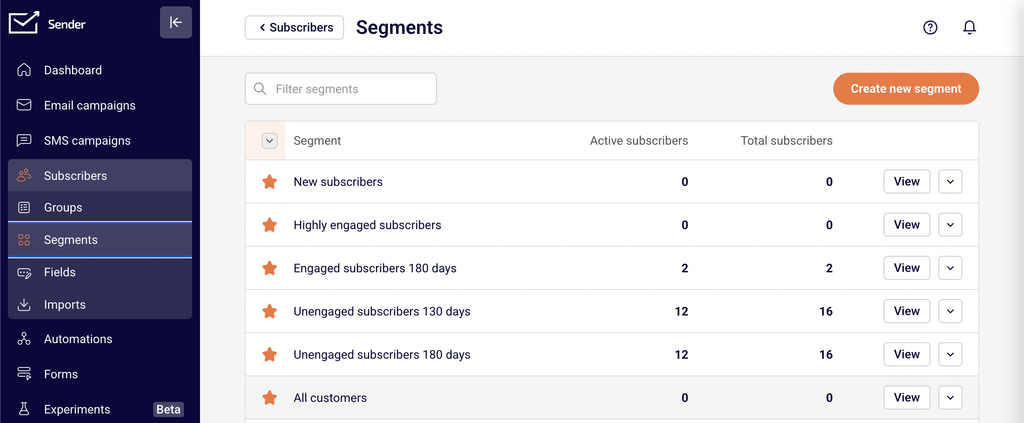Image resolution: width=1024 pixels, height=423 pixels.
Task: Toggle star for Highly engaged subscribers
Action: (x=269, y=225)
